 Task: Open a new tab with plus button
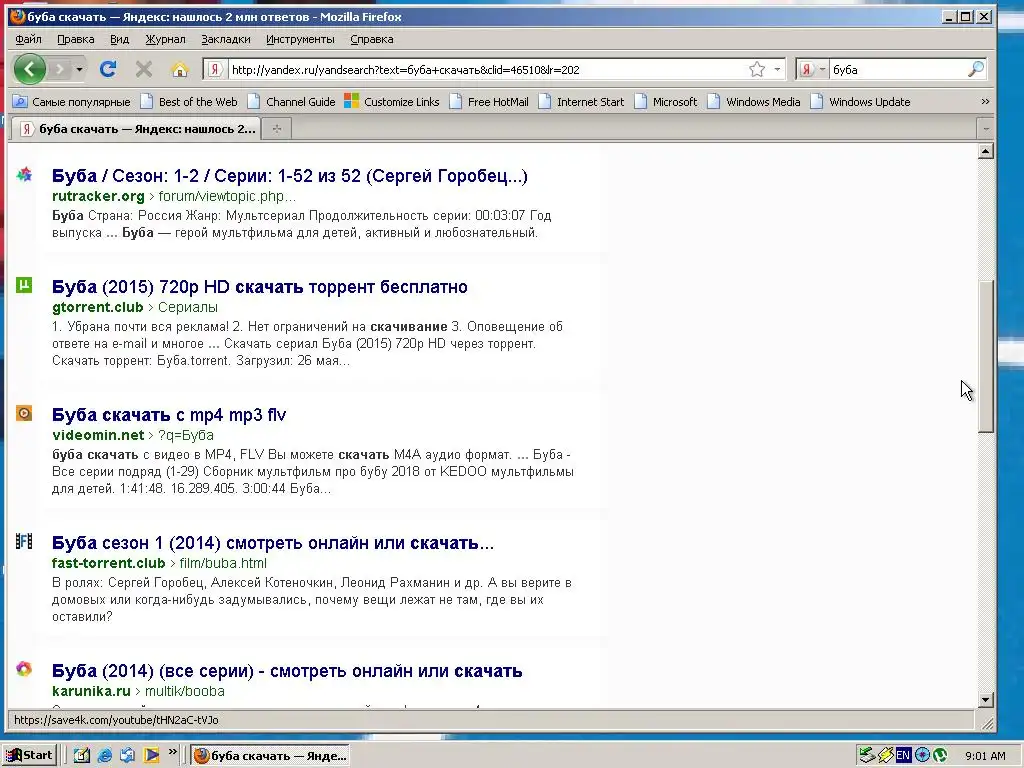(x=277, y=129)
